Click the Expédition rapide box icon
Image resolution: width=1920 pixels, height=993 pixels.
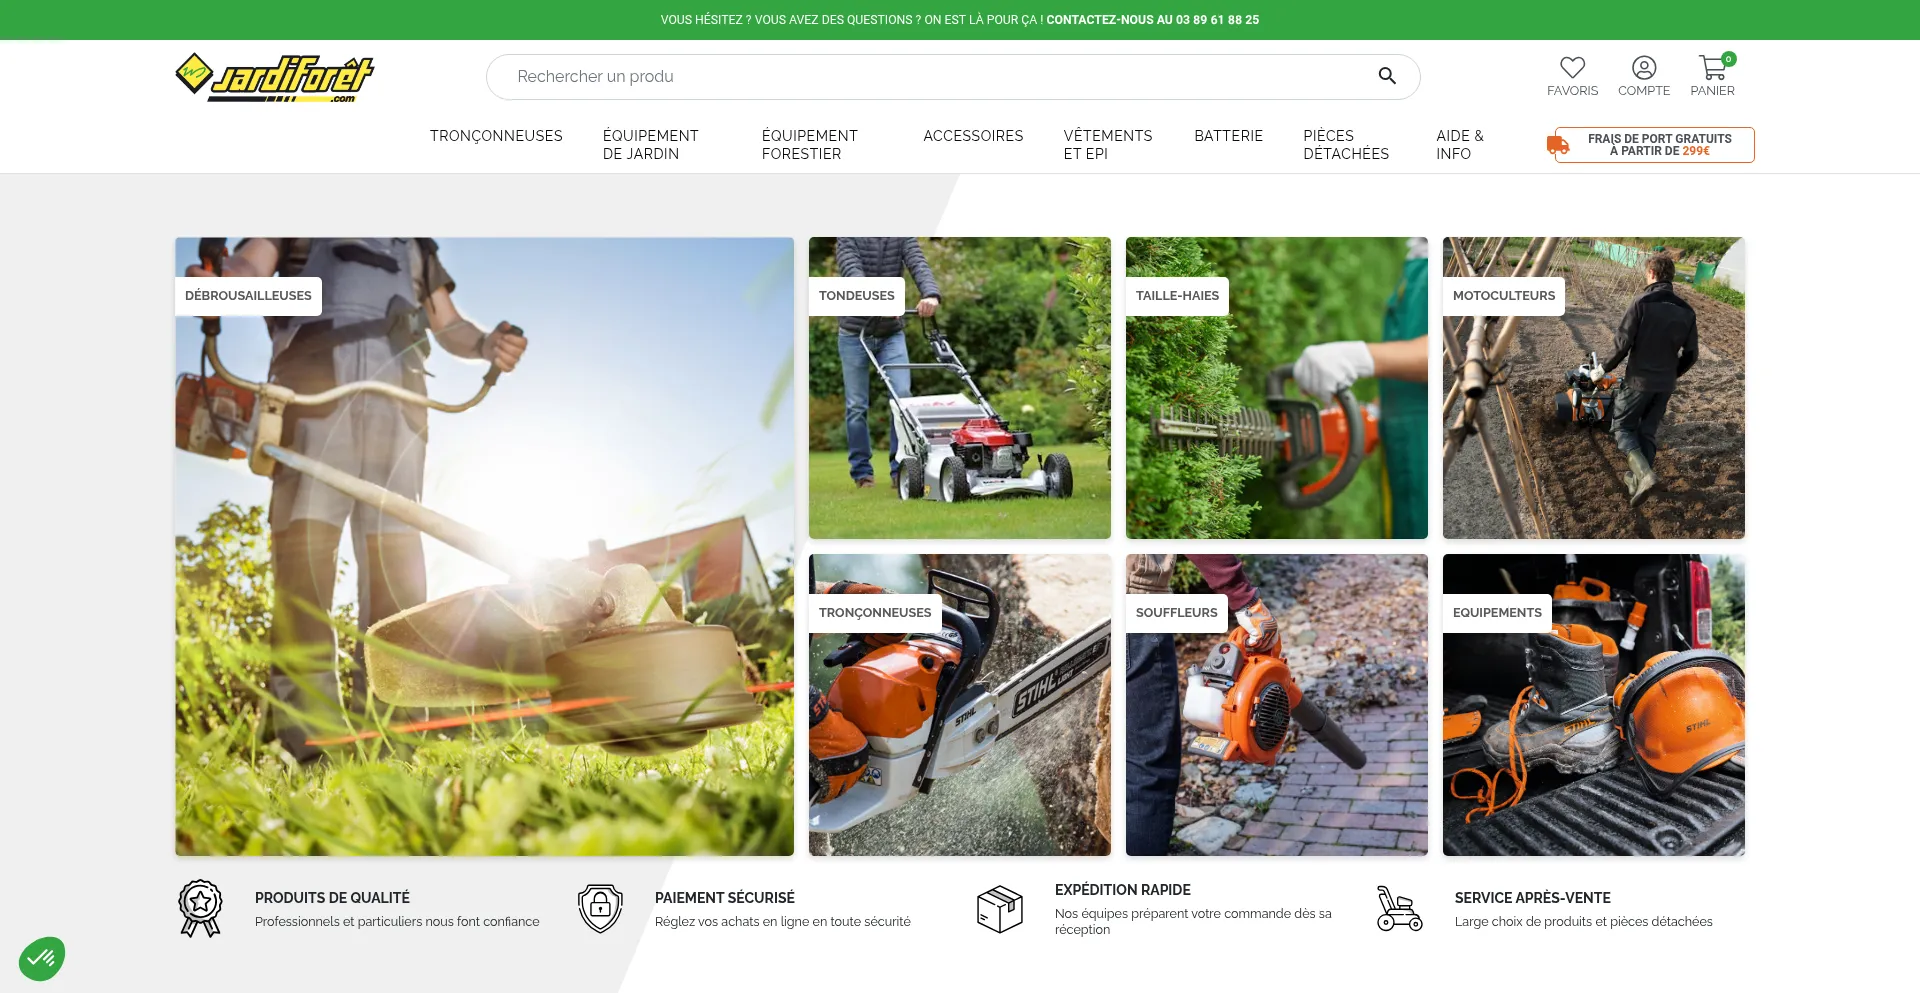pos(999,908)
